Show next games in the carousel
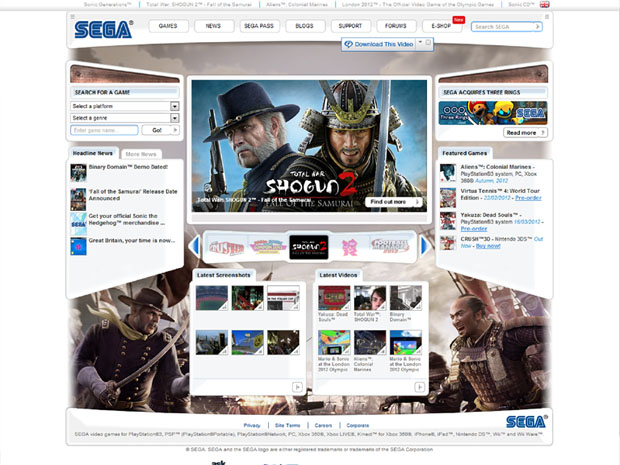620x465 pixels. point(425,246)
